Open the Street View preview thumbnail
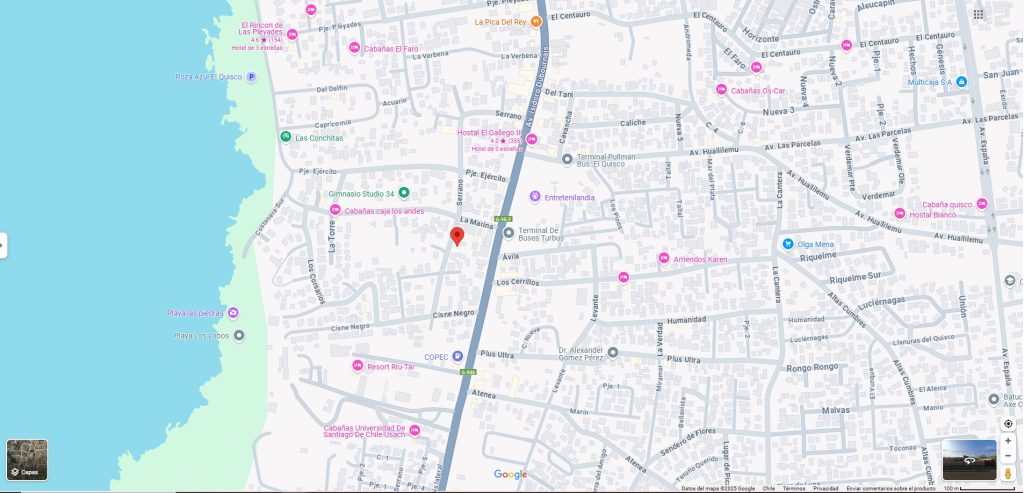Image resolution: width=1024 pixels, height=493 pixels. pos(970,460)
